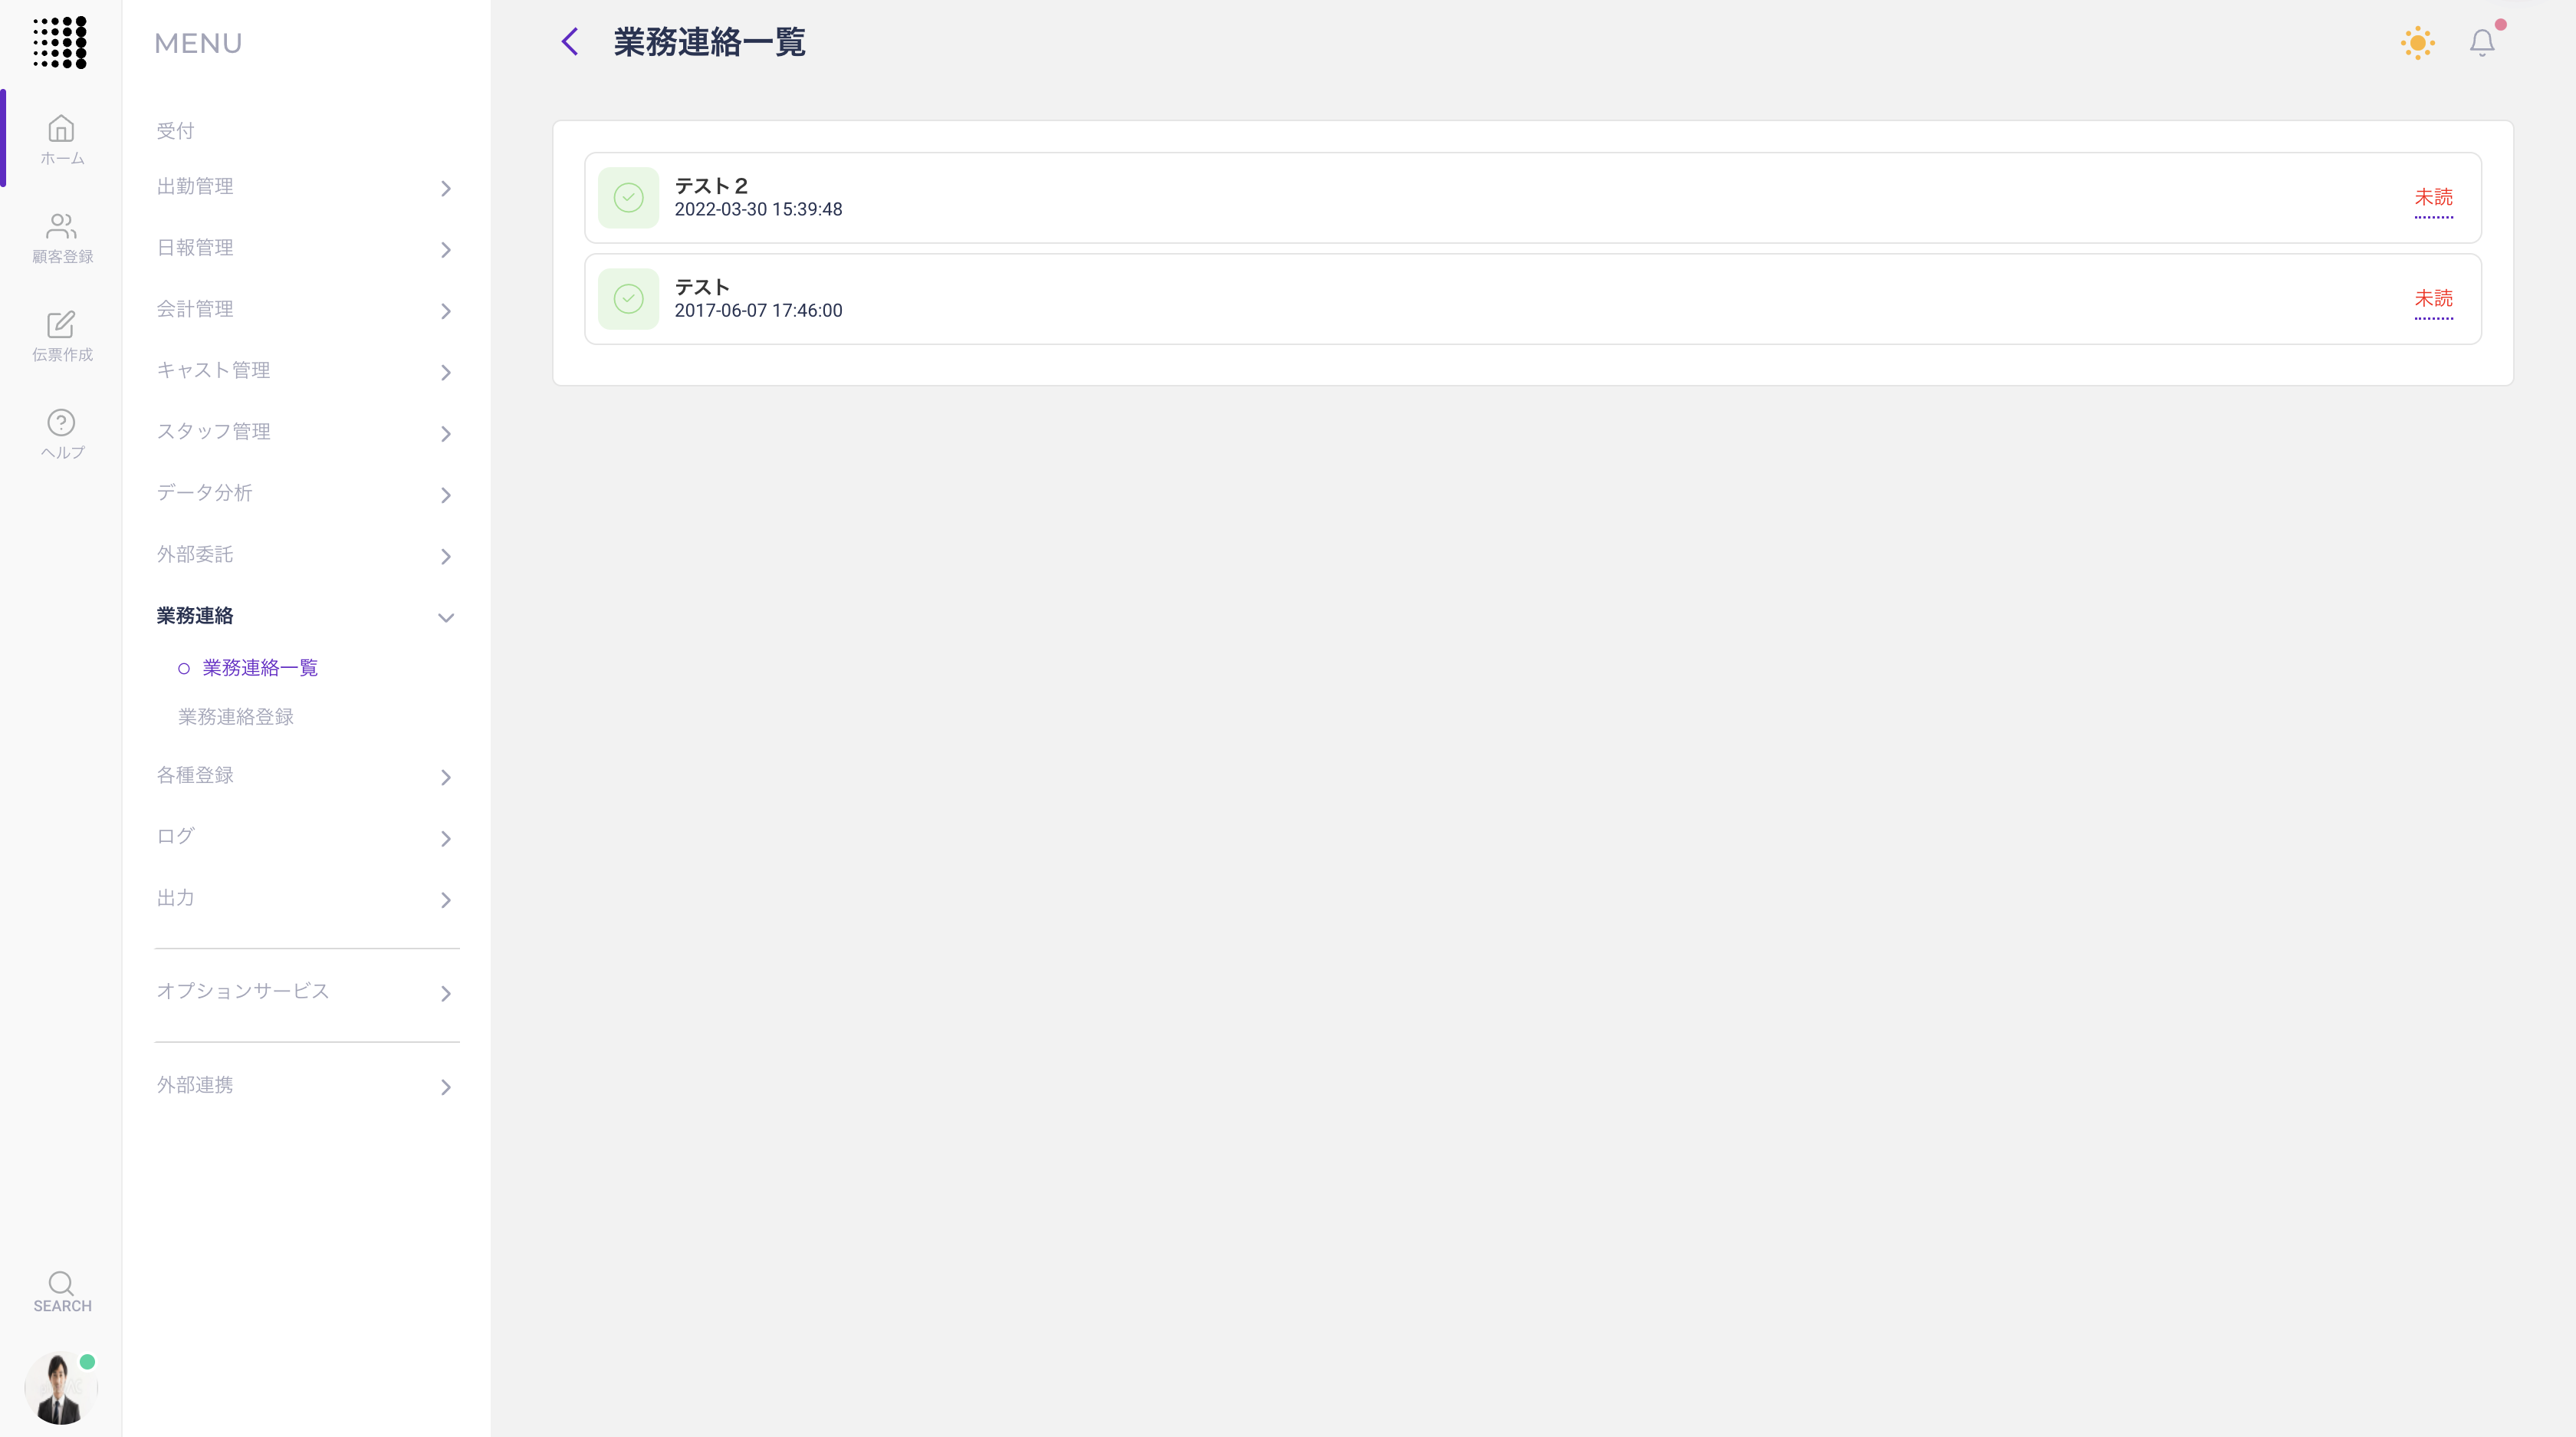Viewport: 2576px width, 1437px height.
Task: Expand the 出勤管理 menu section
Action: 306,187
